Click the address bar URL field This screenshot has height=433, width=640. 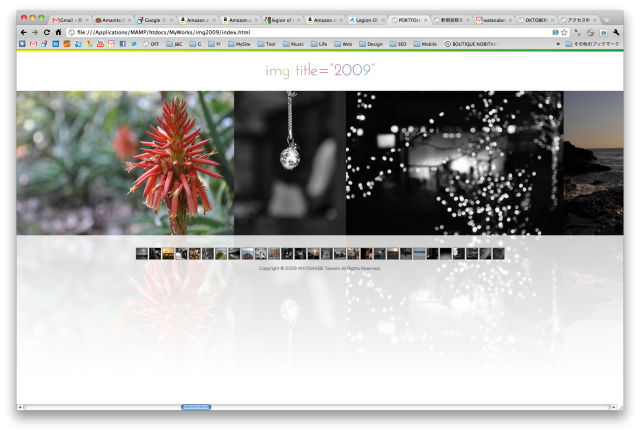[x=310, y=32]
